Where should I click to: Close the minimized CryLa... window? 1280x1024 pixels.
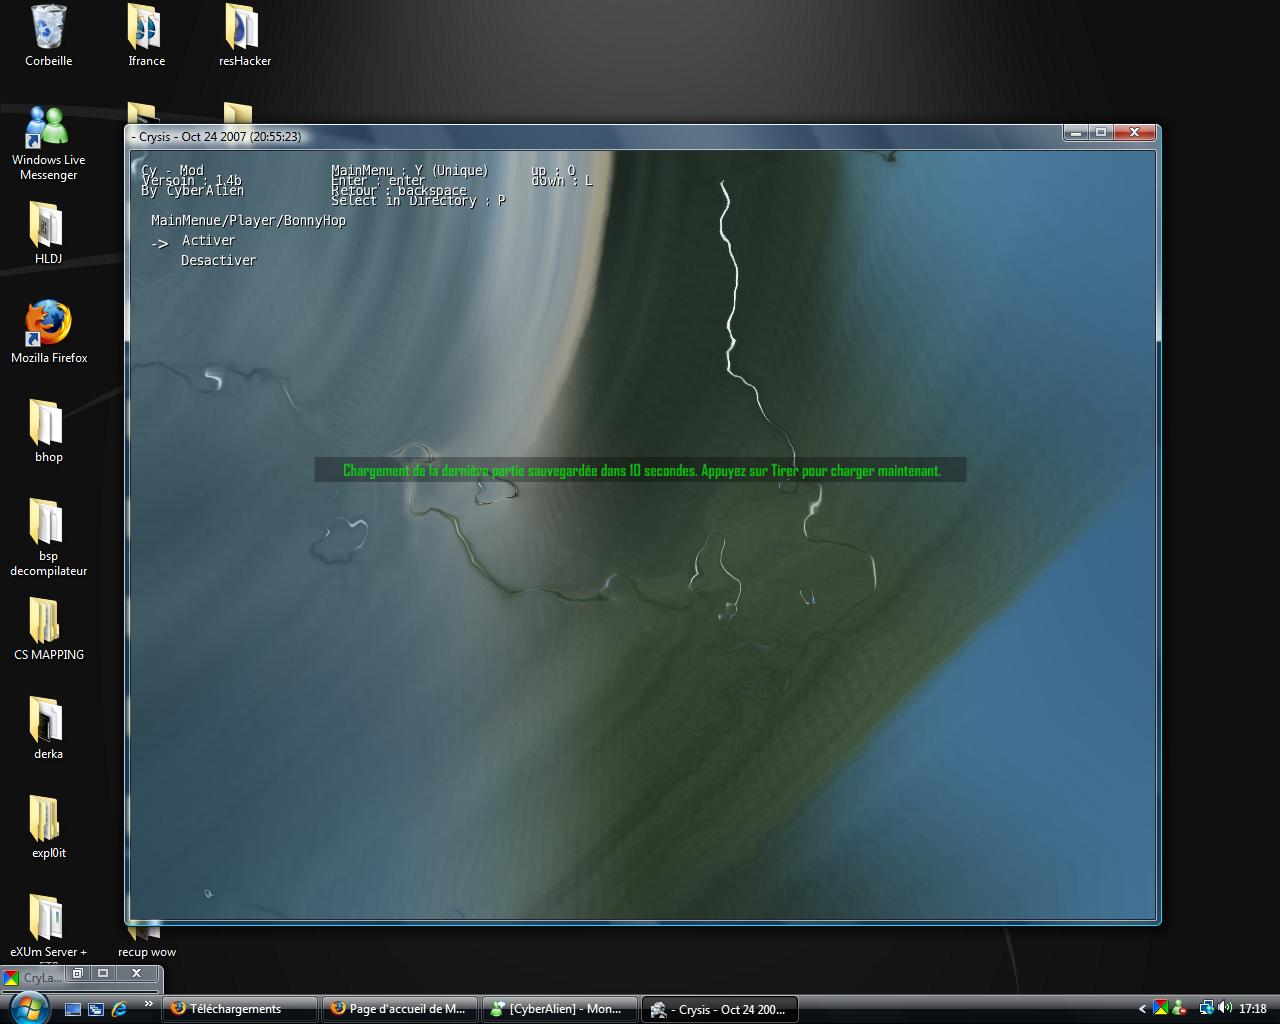136,973
